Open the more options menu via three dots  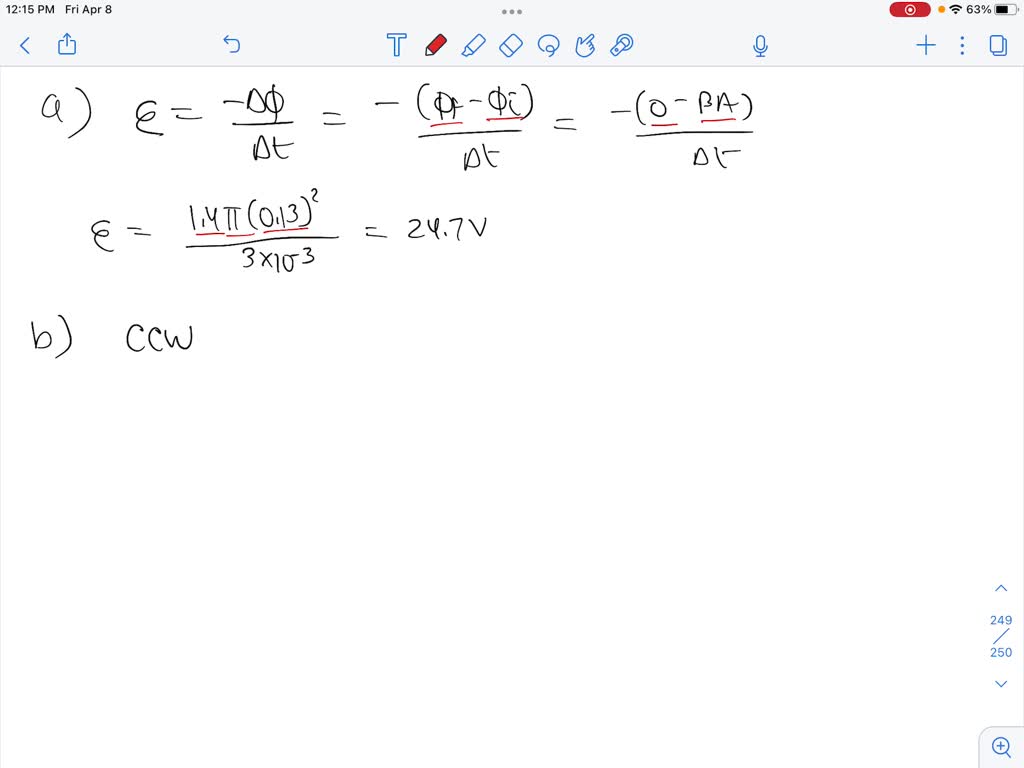961,45
